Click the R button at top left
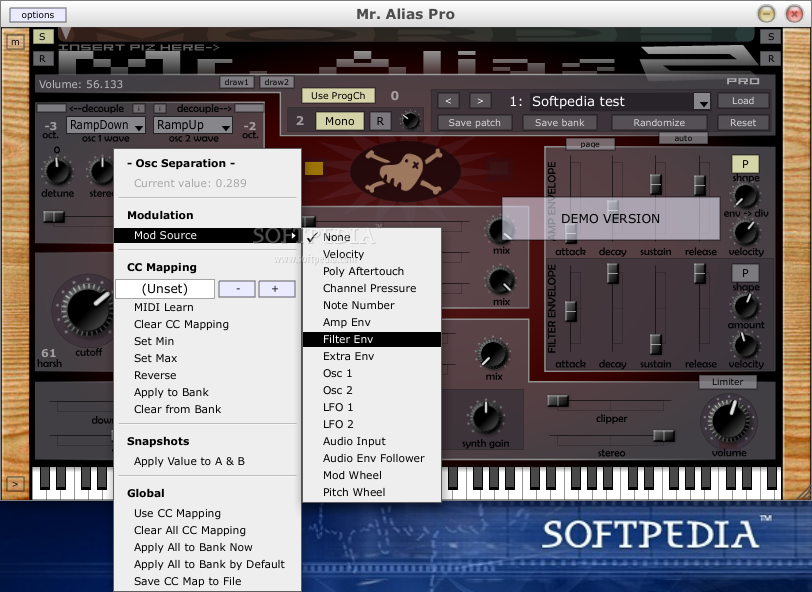 (42, 59)
